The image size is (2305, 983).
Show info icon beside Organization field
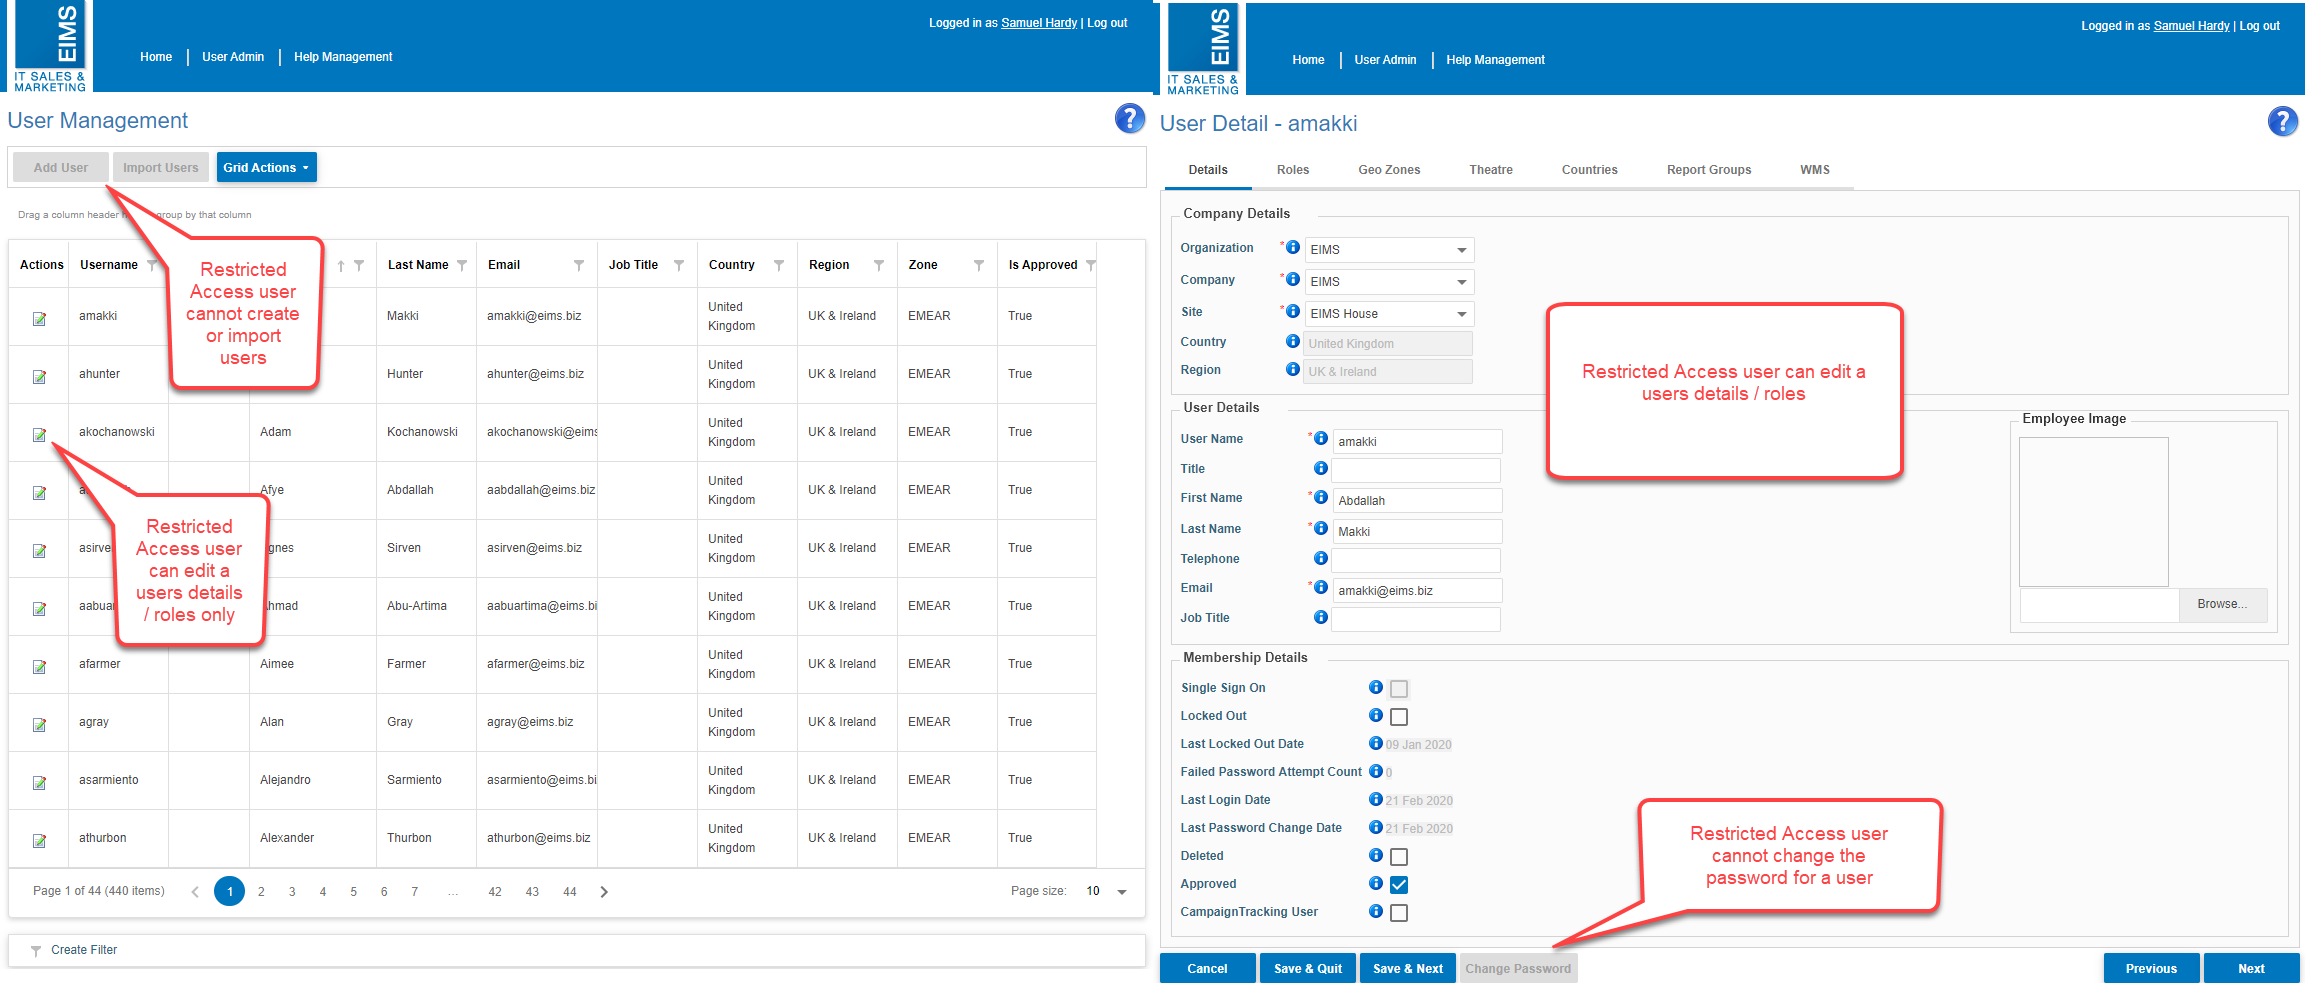(1293, 247)
